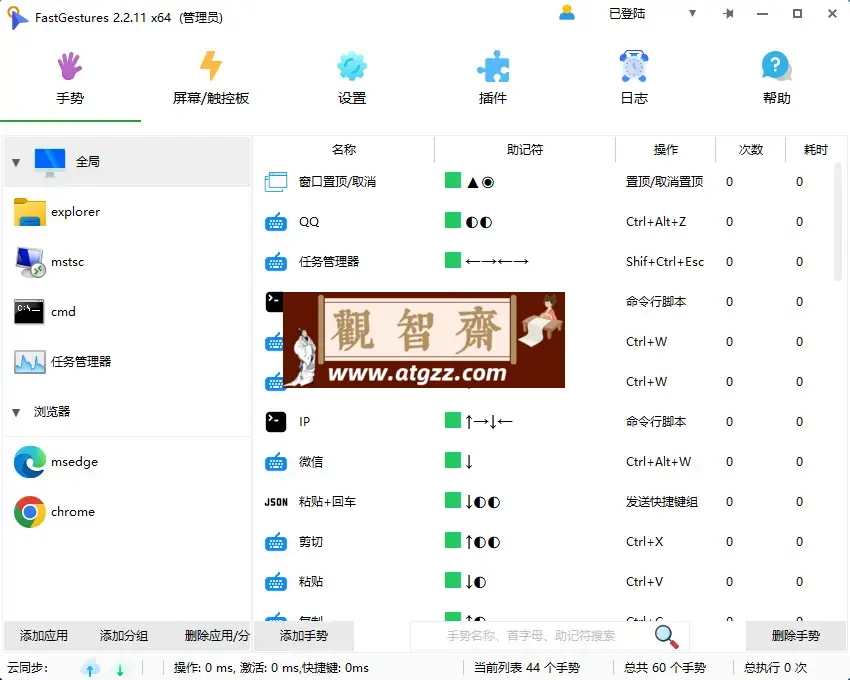Click the QQ gesture keyboard icon

pos(276,222)
